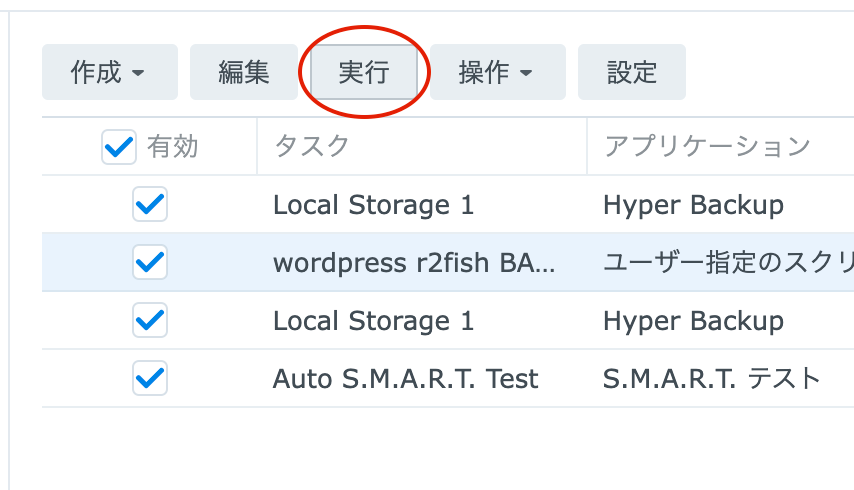Select the Auto S.M.A.R.T. Test task
The width and height of the screenshot is (854, 490).
coord(405,378)
